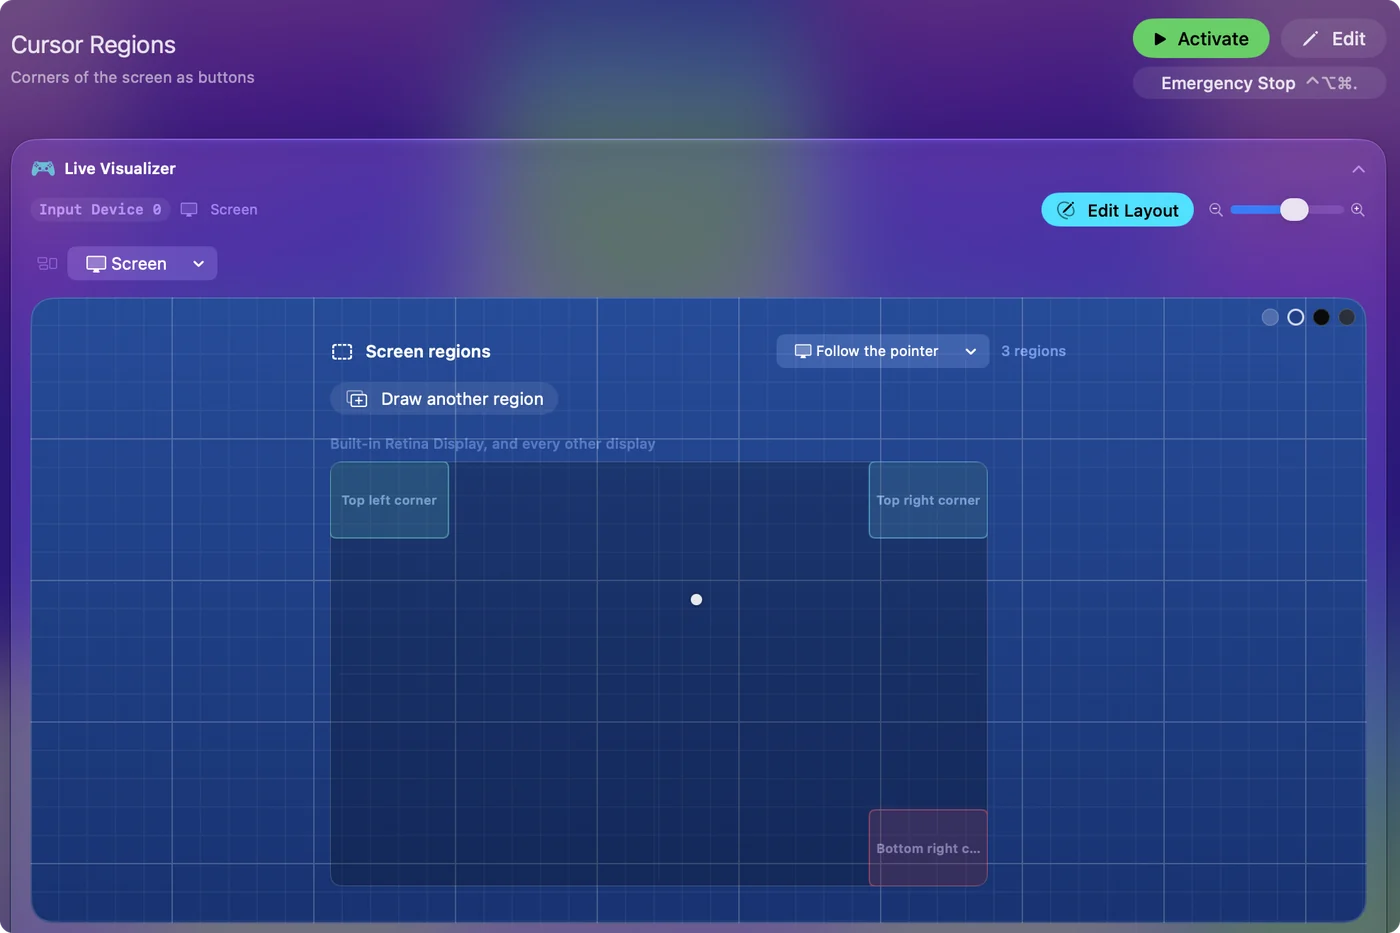Click the "3 regions" count text
Screen dimensions: 1400x933
(1033, 351)
